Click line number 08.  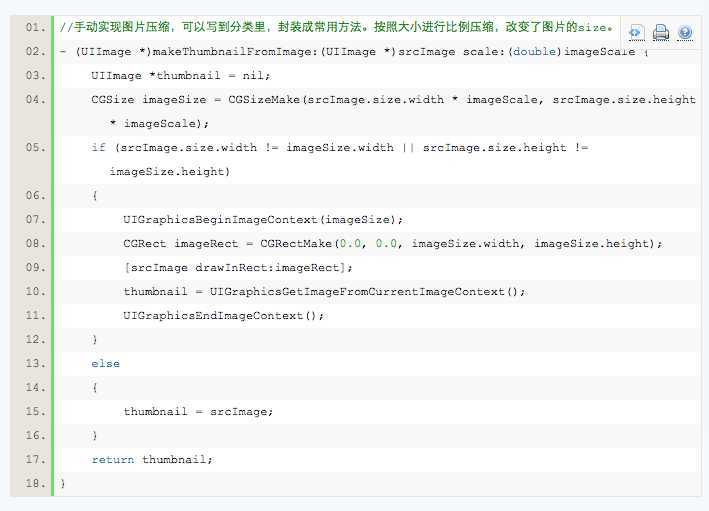(x=35, y=243)
